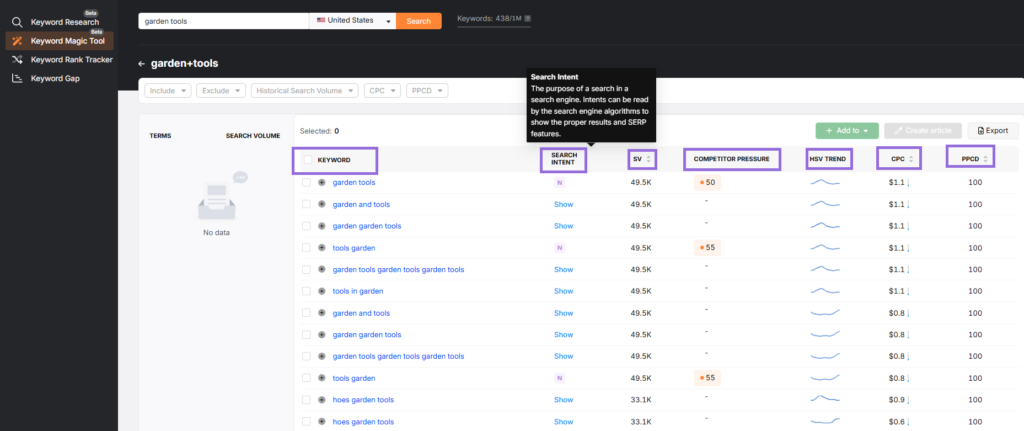The width and height of the screenshot is (1024, 431).
Task: Open the PPCD filter dropdown
Action: click(x=427, y=91)
